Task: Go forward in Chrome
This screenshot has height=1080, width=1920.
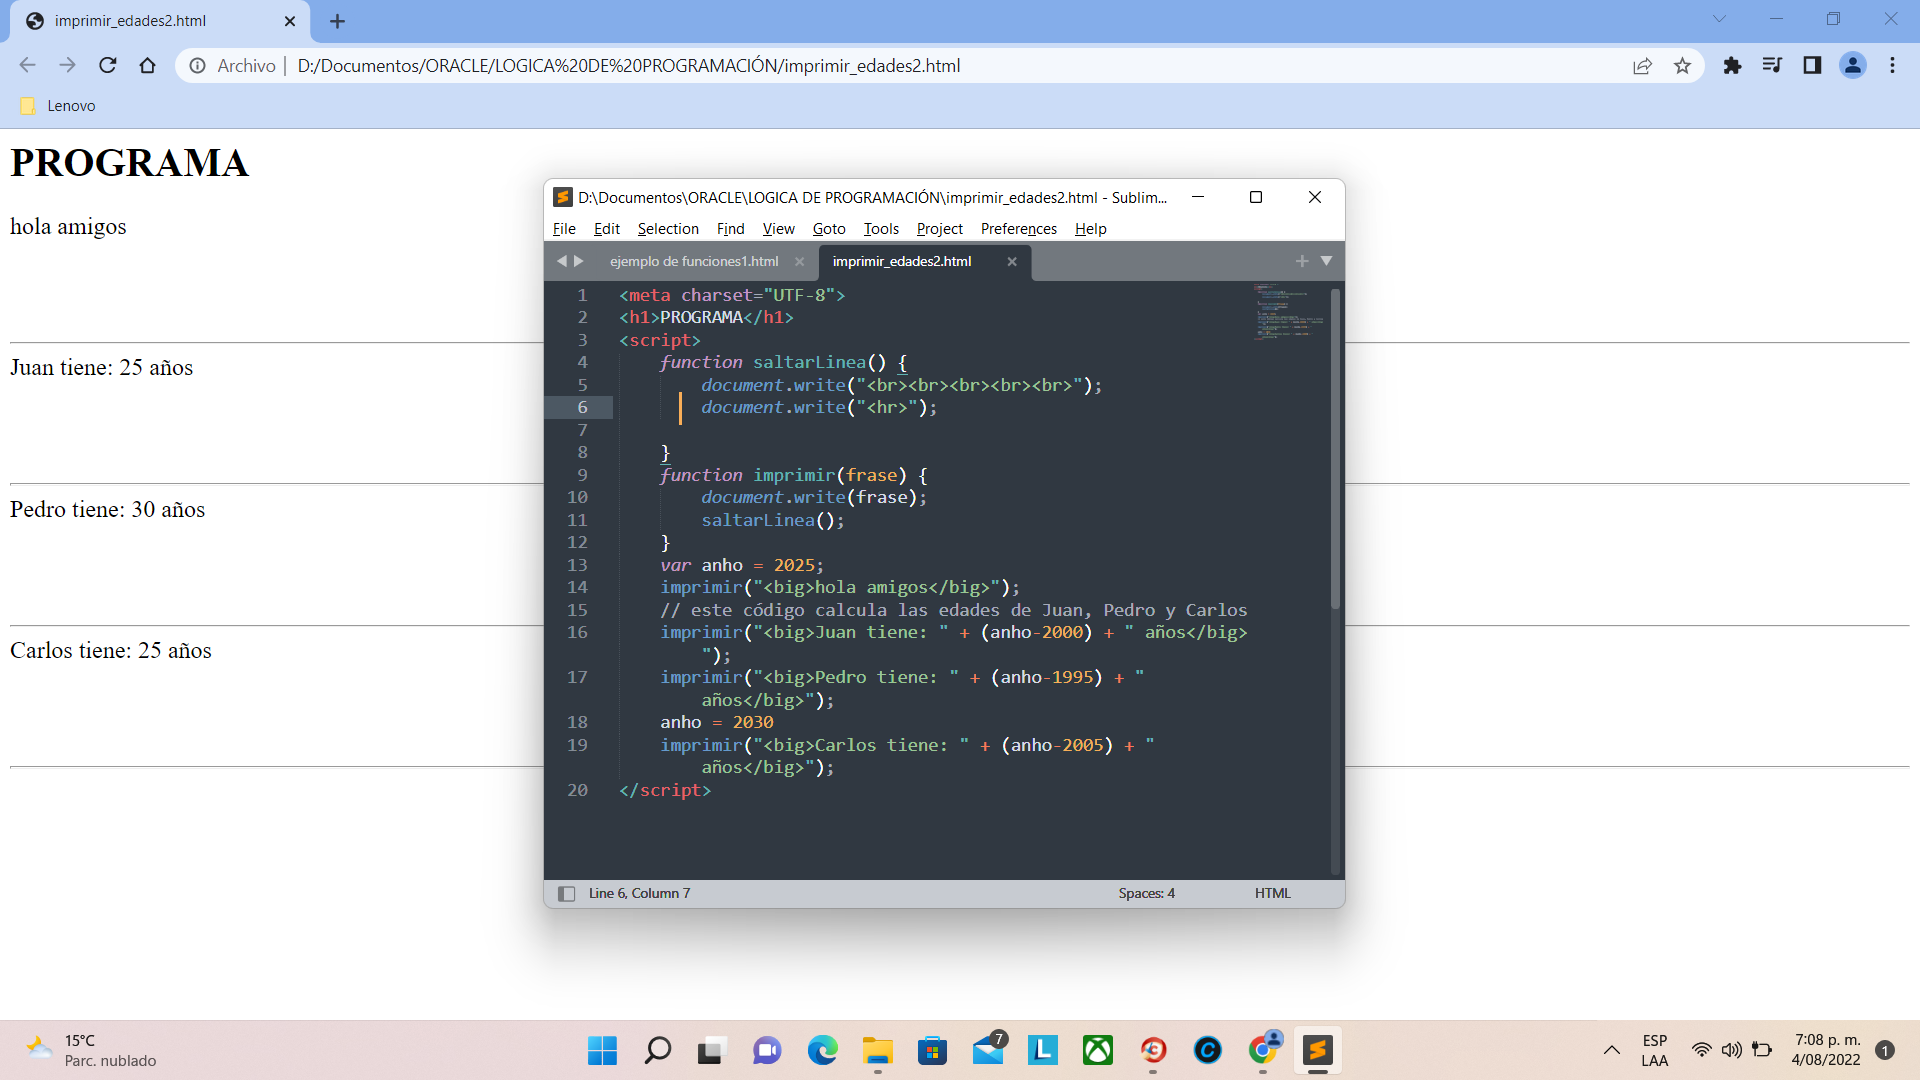Action: point(67,65)
